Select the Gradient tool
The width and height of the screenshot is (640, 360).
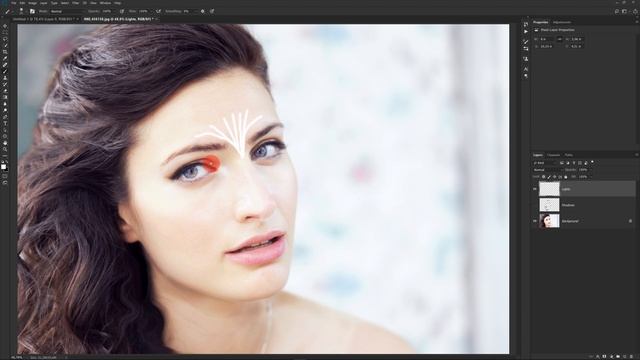coord(5,97)
